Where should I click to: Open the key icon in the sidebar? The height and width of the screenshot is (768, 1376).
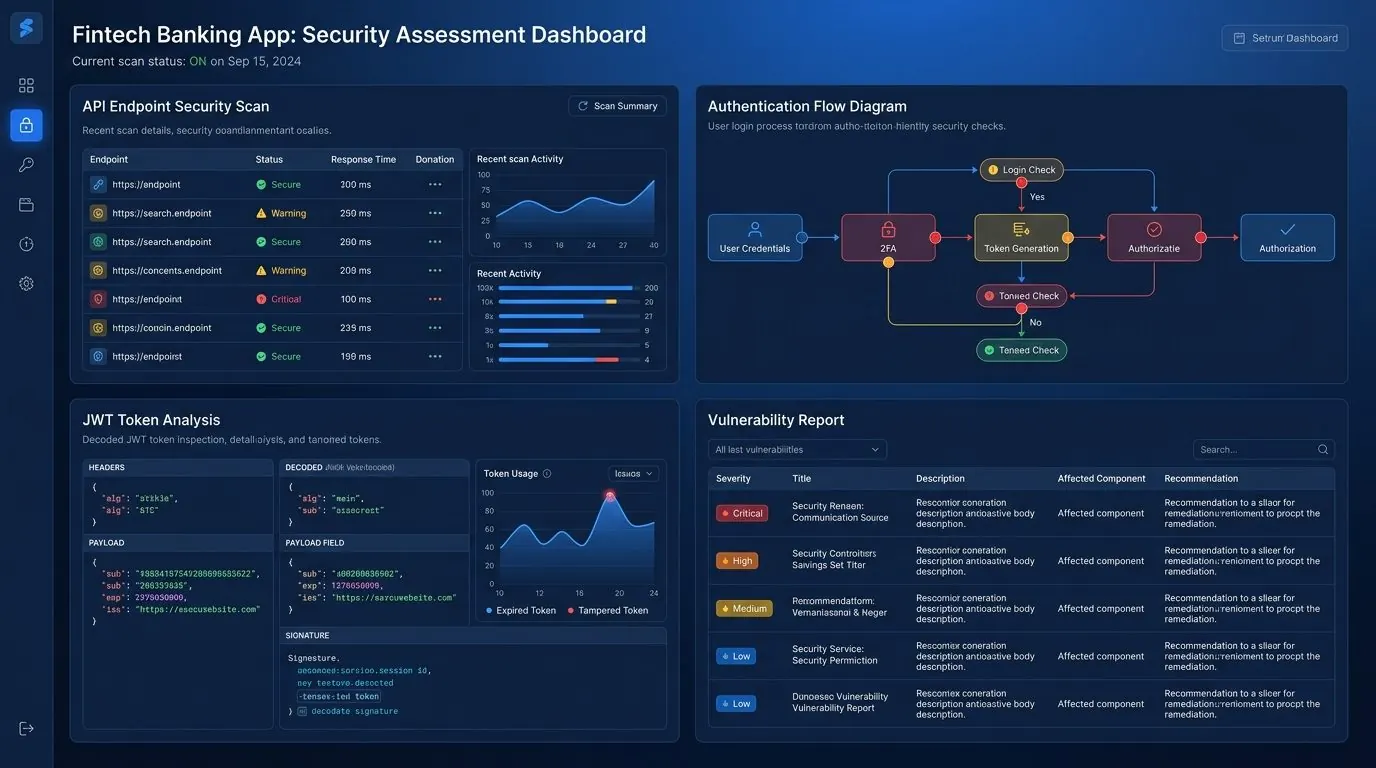click(26, 165)
